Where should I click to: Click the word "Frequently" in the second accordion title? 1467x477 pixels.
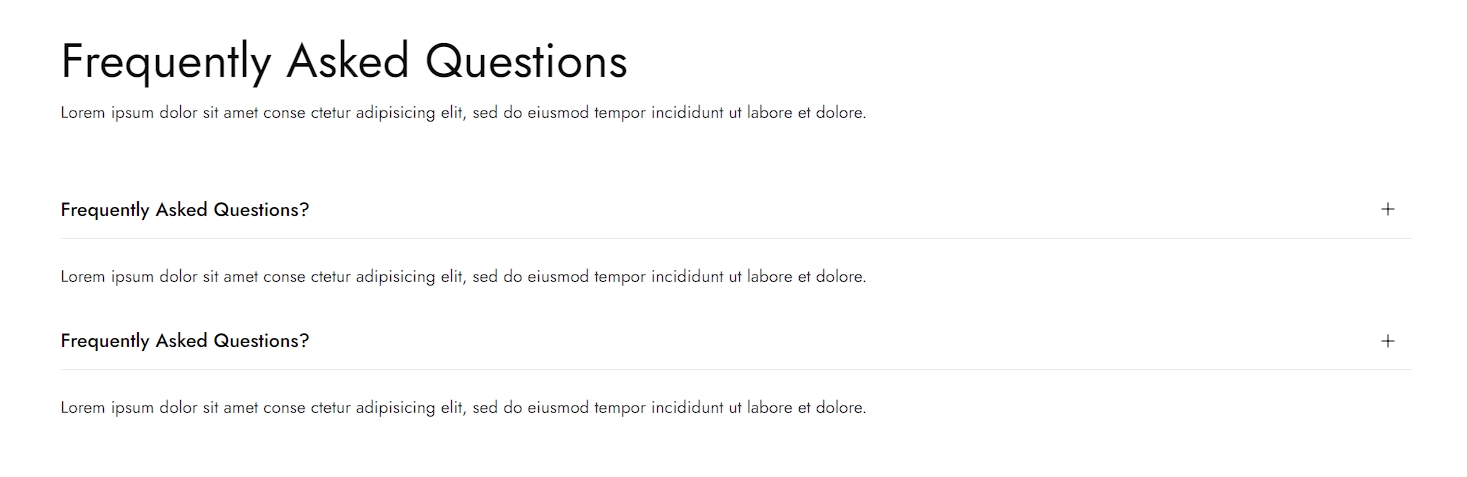[x=105, y=341]
